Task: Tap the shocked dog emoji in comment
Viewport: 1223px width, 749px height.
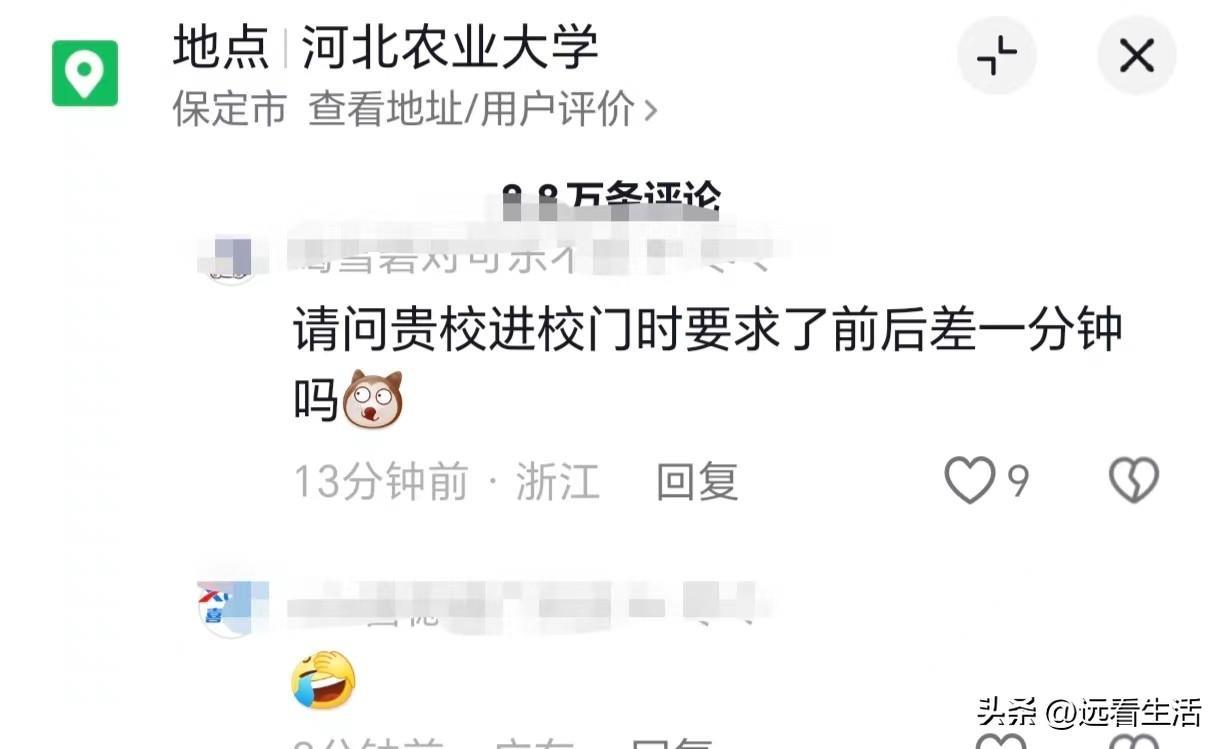Action: coord(372,398)
